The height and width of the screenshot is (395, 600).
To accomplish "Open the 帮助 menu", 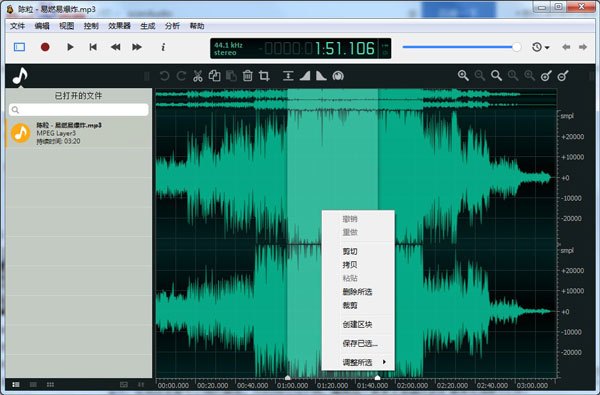I will (197, 26).
